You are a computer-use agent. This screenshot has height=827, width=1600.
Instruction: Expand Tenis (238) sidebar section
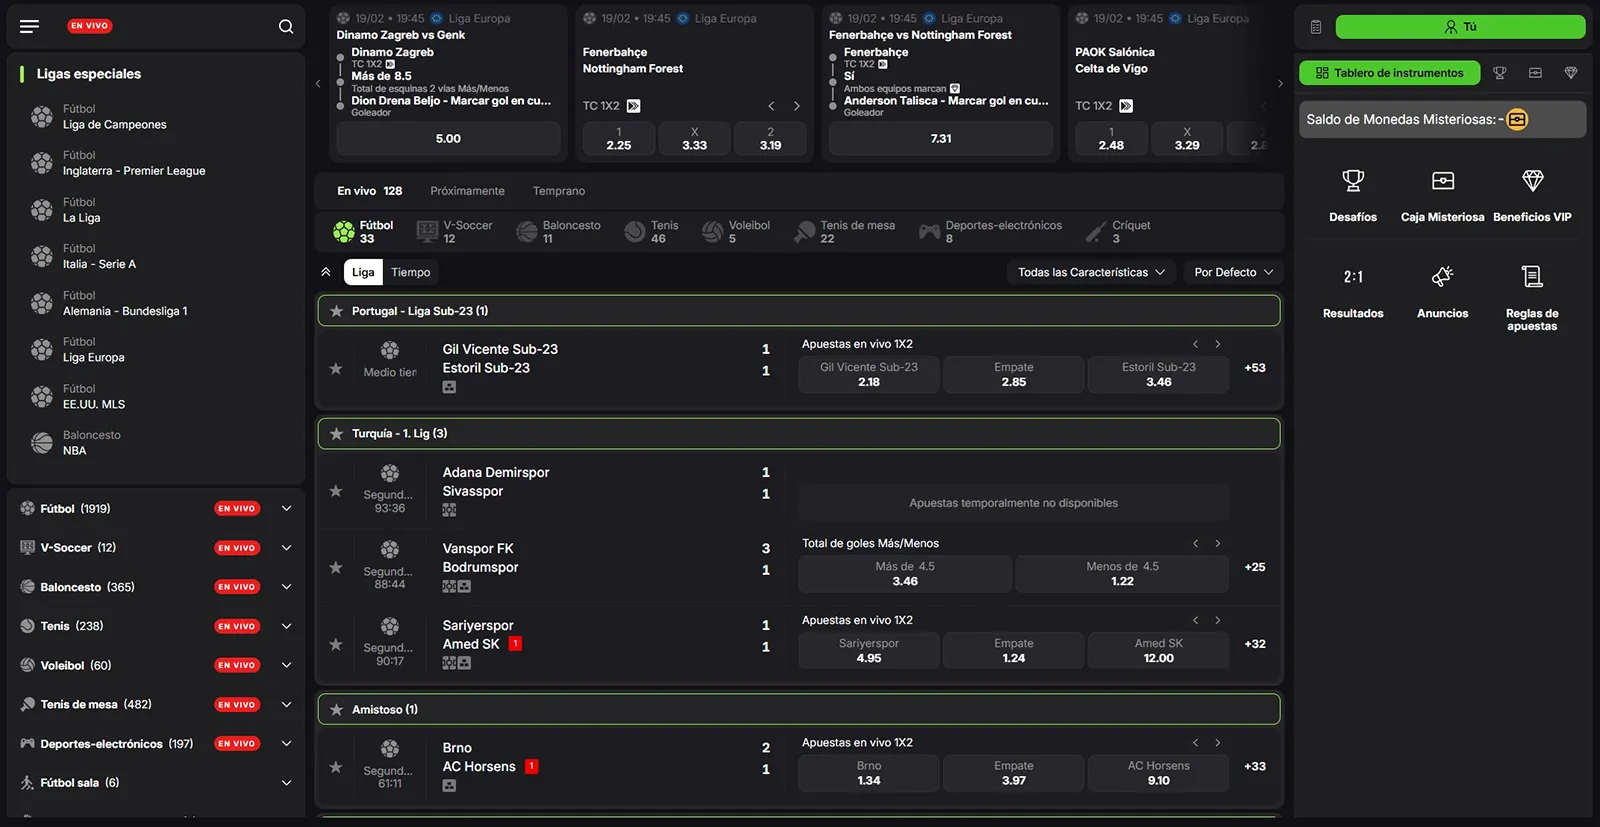[286, 626]
